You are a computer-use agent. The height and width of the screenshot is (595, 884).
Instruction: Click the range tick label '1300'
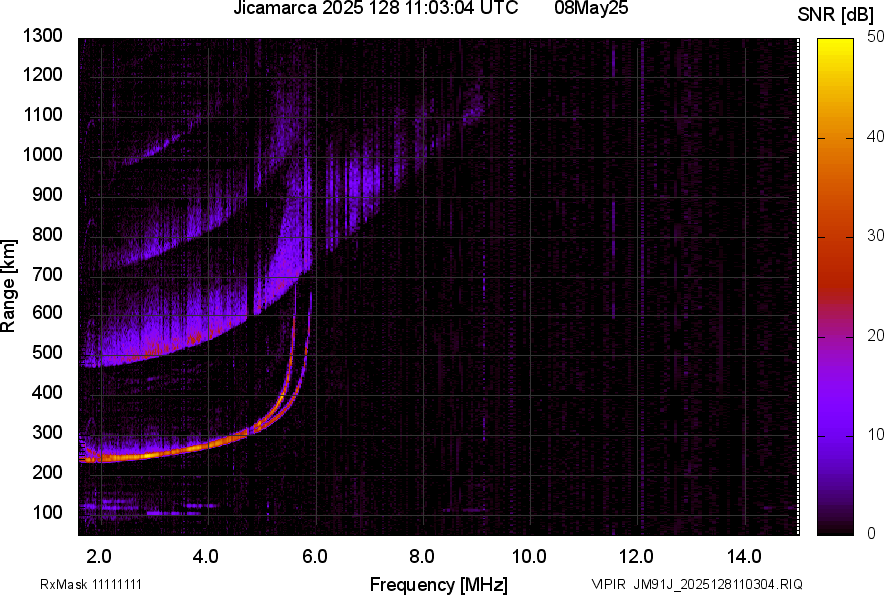[42, 36]
